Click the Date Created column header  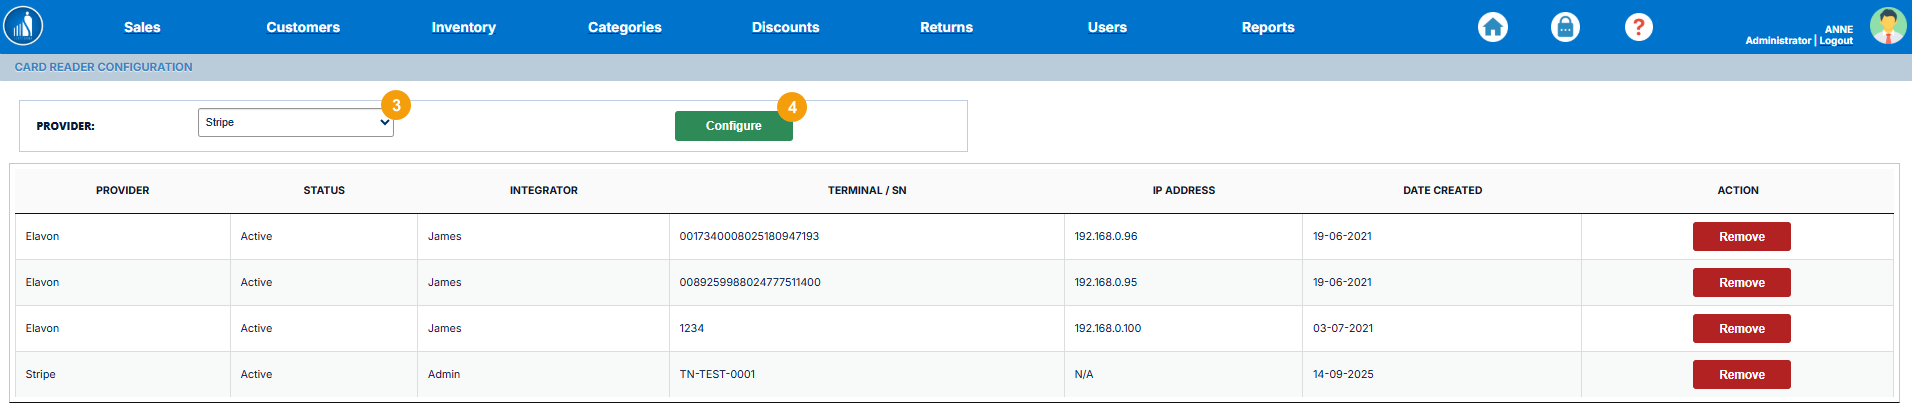pos(1442,190)
